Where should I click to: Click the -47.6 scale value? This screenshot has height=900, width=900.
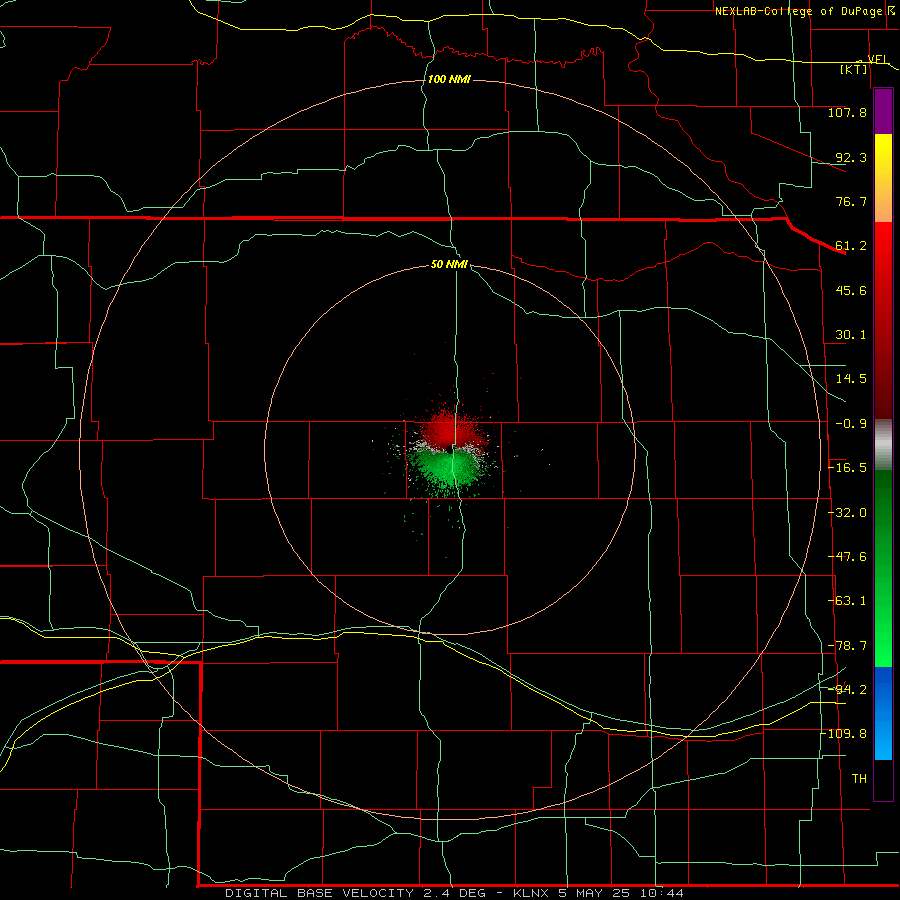(x=847, y=557)
